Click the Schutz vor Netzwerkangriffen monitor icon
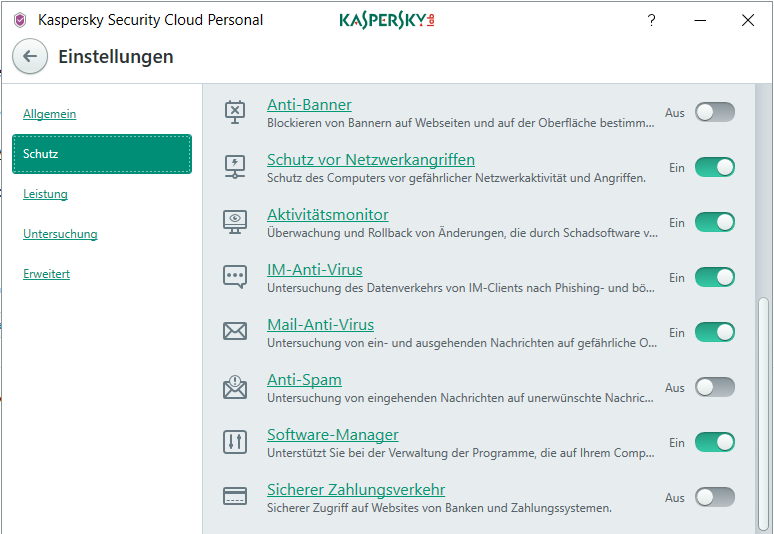 [234, 167]
